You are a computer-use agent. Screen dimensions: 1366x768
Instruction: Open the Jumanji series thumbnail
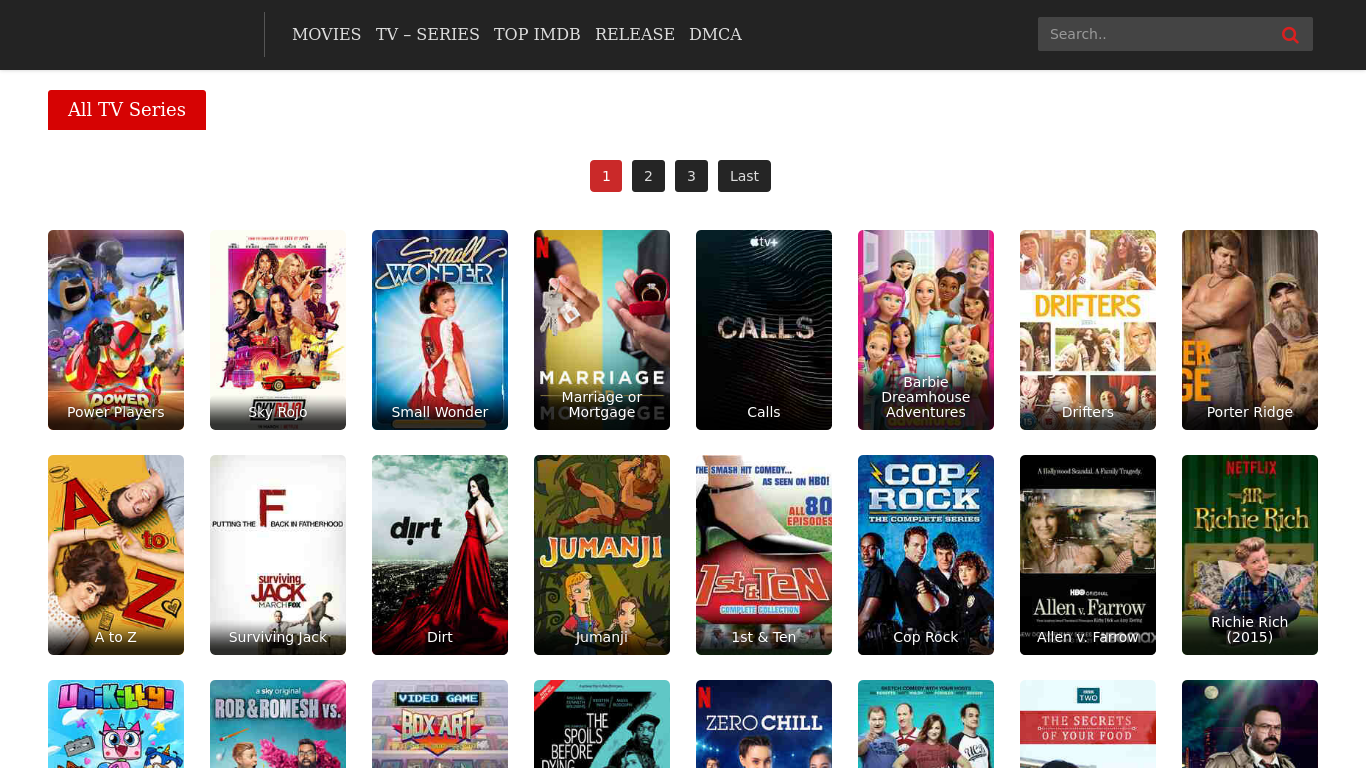602,555
